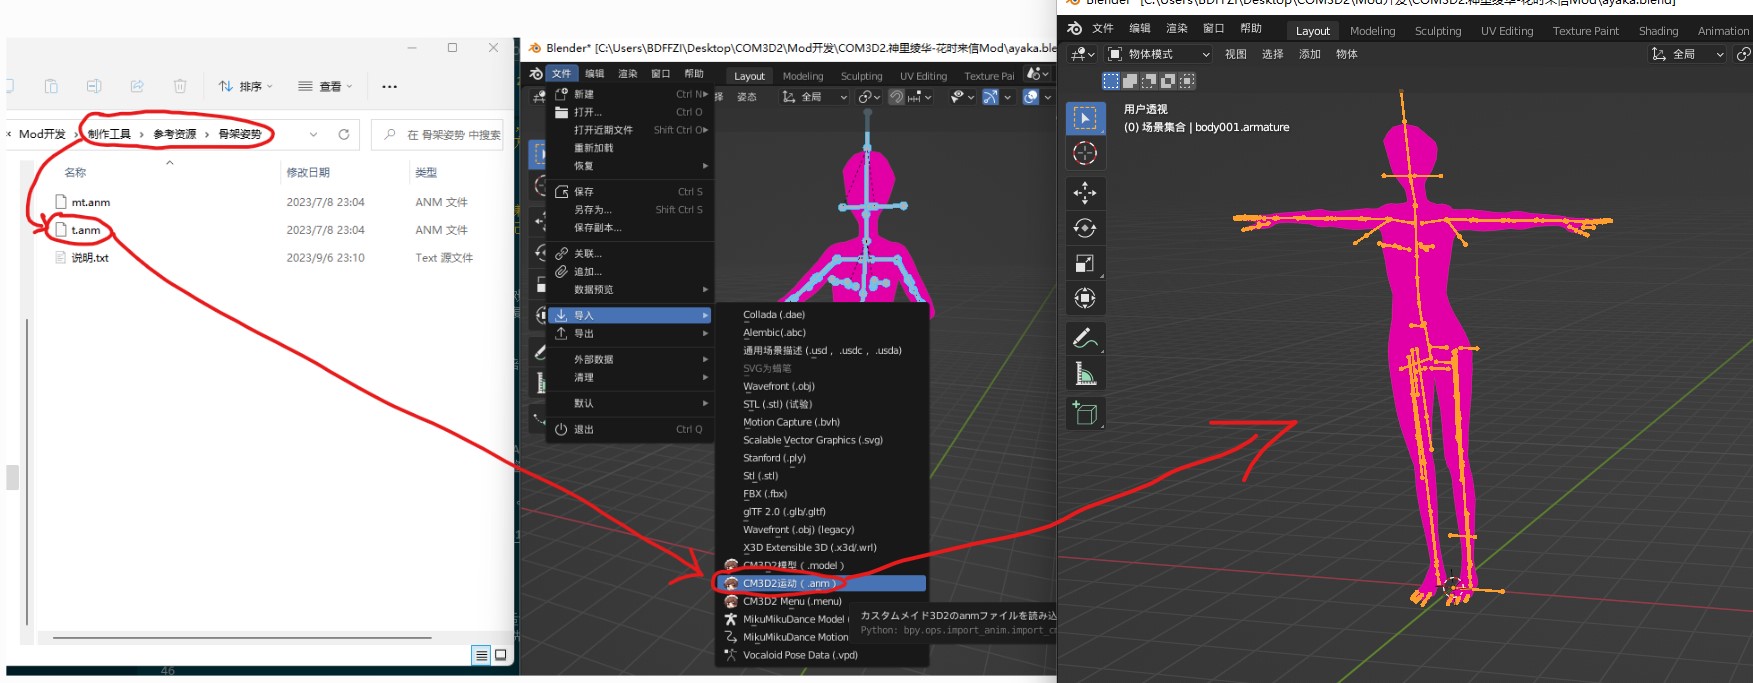Select the Select Box tool in right viewport
The width and height of the screenshot is (1753, 683).
[1085, 119]
